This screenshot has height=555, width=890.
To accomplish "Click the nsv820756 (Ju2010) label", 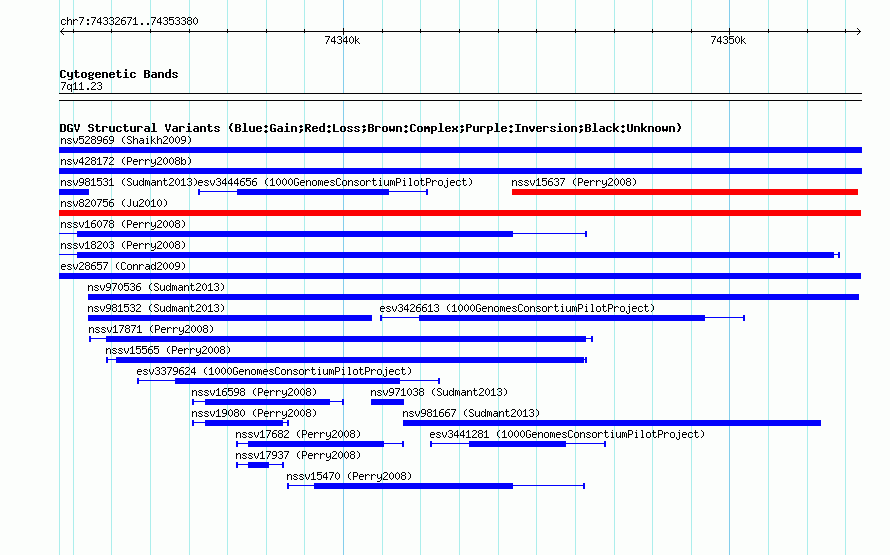I will [x=114, y=203].
